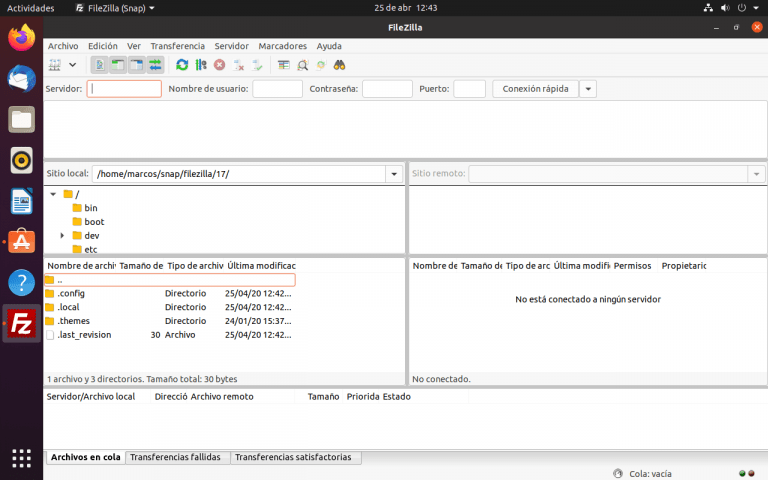Viewport: 768px width, 480px height.
Task: Select the parent directory .. row
Action: point(170,280)
